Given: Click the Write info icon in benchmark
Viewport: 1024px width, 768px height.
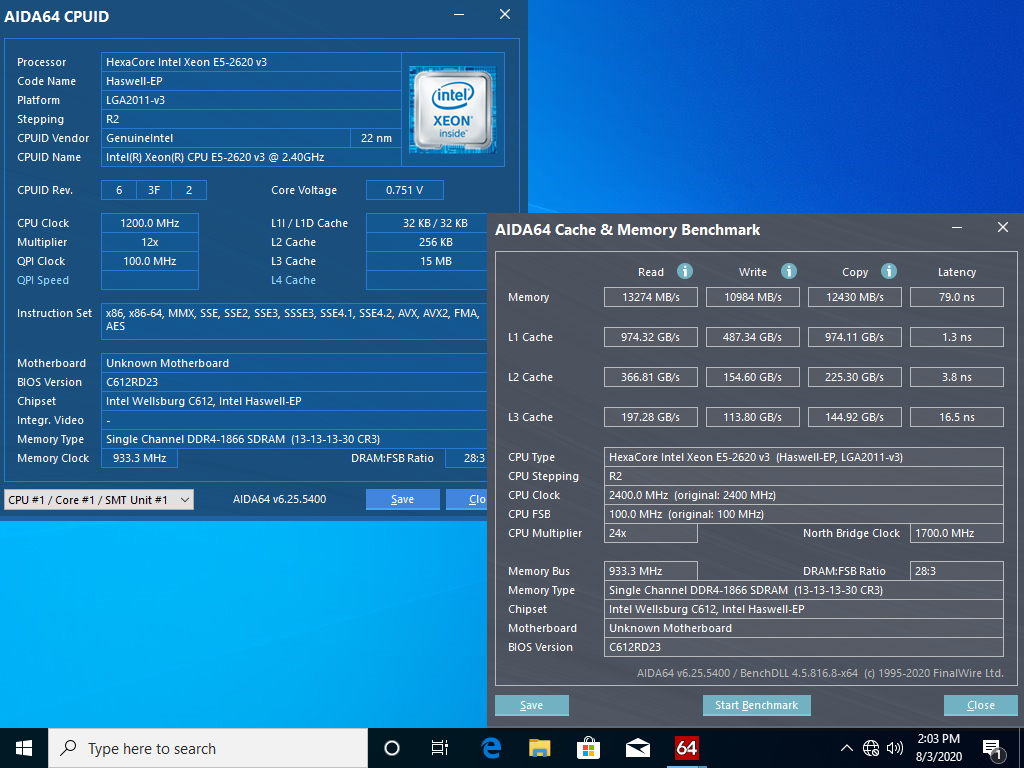Looking at the screenshot, I should click(789, 271).
